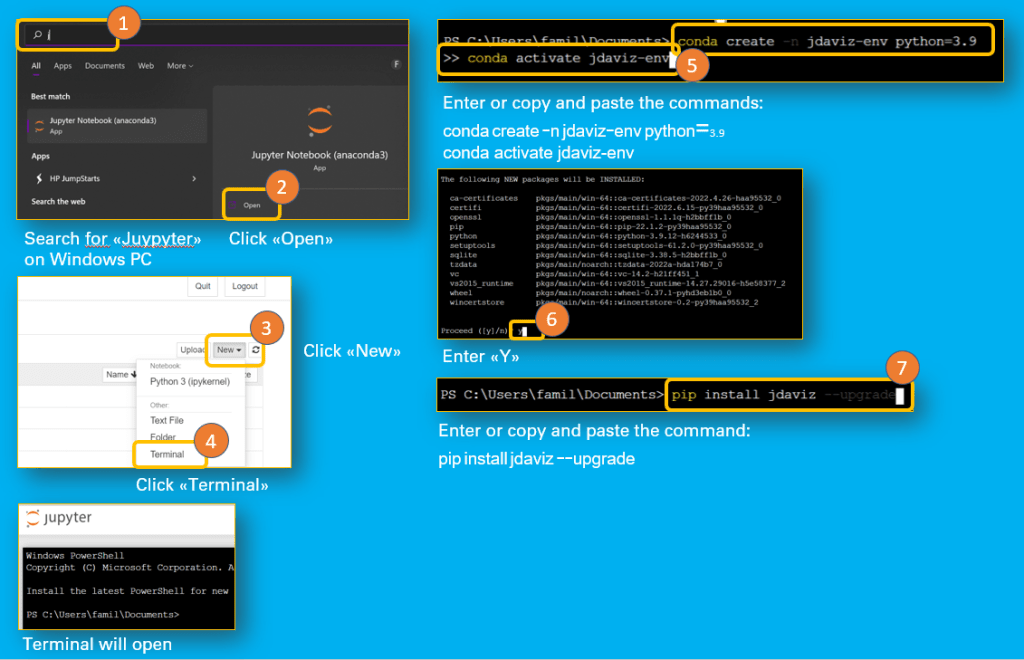Click the refresh icon beside the New button
The width and height of the screenshot is (1024, 660).
pyautogui.click(x=257, y=350)
